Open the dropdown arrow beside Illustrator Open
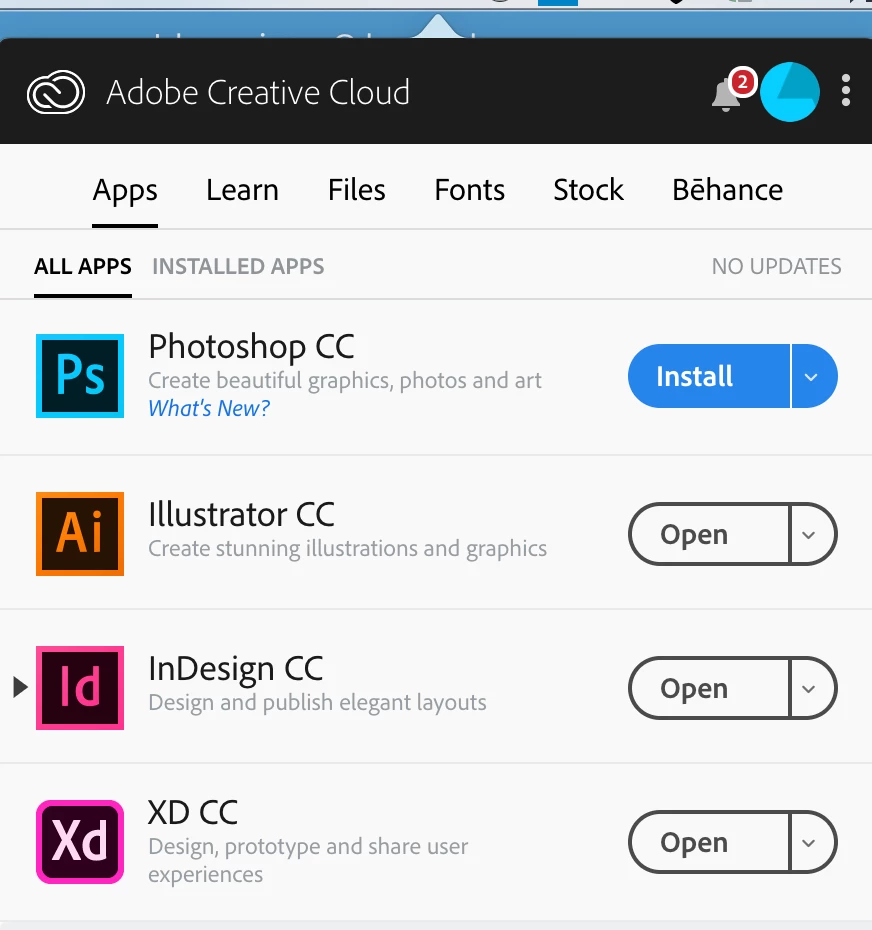 (811, 534)
